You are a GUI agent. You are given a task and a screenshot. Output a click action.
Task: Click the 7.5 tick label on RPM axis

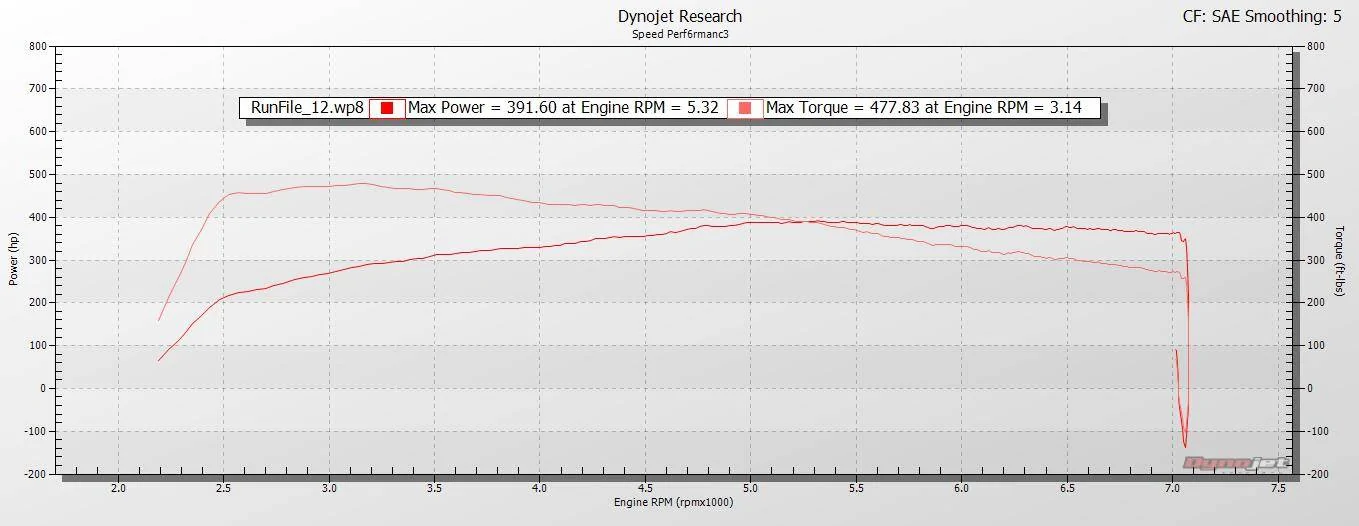(1277, 488)
